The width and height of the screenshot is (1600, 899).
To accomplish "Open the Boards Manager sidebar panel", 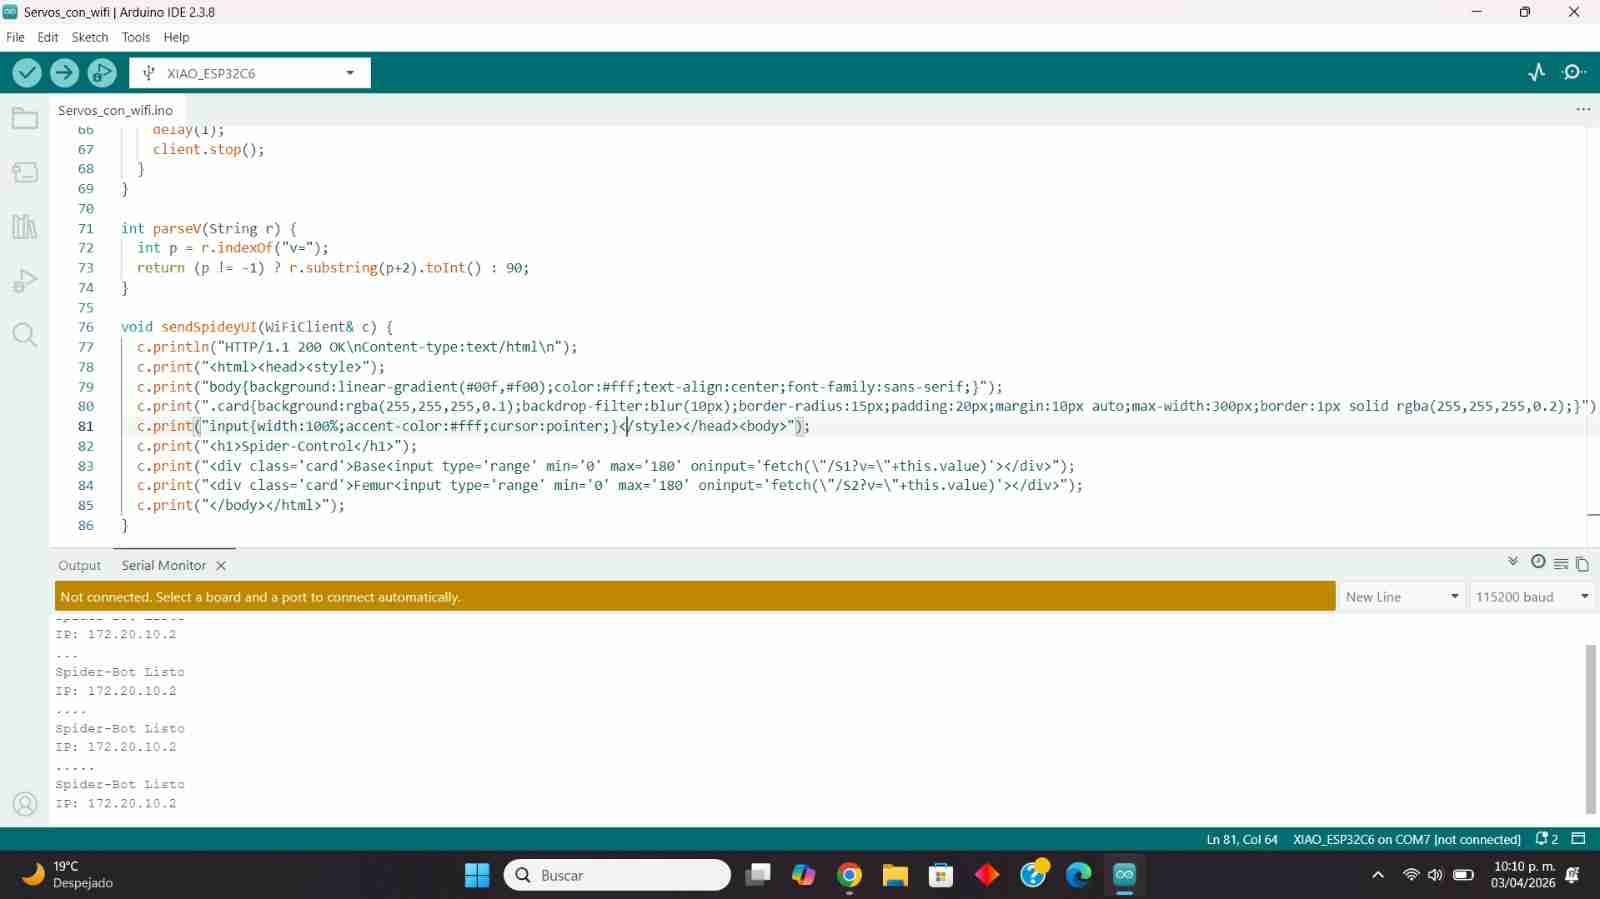I will coord(25,172).
